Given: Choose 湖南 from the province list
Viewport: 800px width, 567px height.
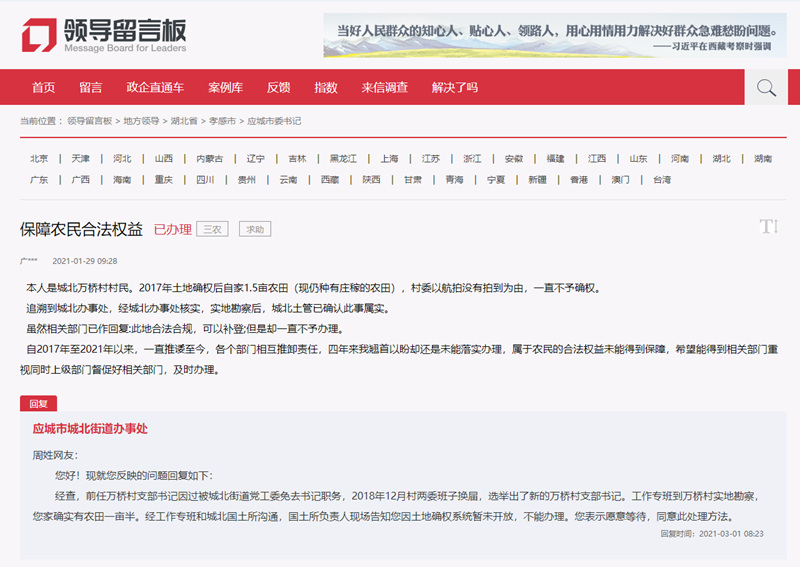Looking at the screenshot, I should [x=763, y=158].
